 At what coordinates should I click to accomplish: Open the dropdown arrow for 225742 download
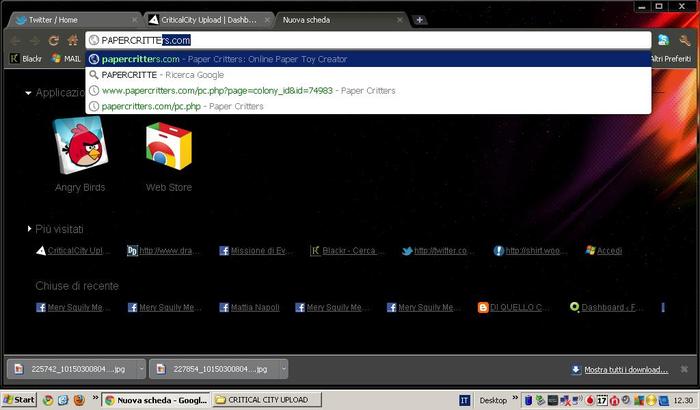142,369
